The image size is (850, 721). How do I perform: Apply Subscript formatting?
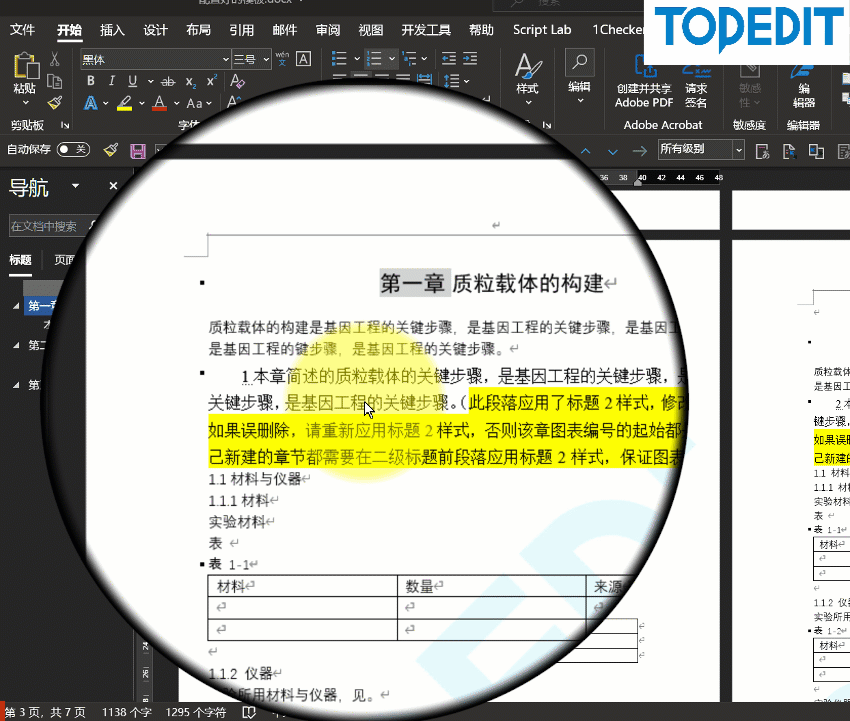pyautogui.click(x=190, y=82)
